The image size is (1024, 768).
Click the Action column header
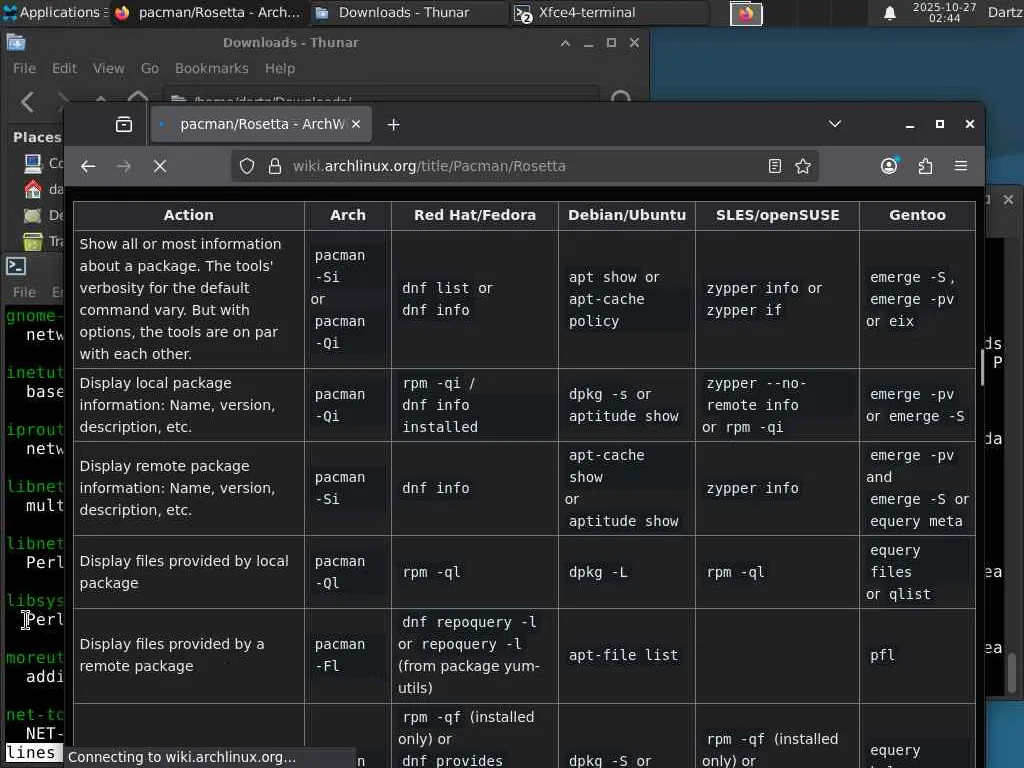[x=189, y=216]
